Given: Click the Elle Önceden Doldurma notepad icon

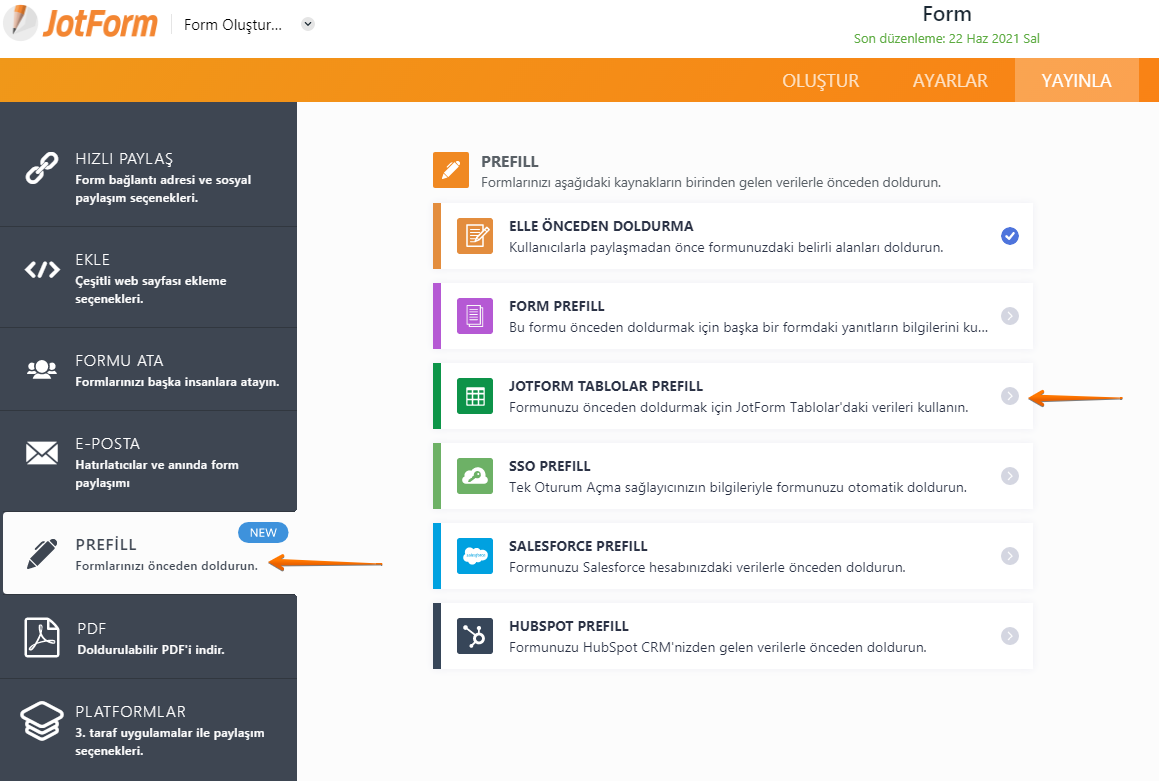Looking at the screenshot, I should (475, 236).
